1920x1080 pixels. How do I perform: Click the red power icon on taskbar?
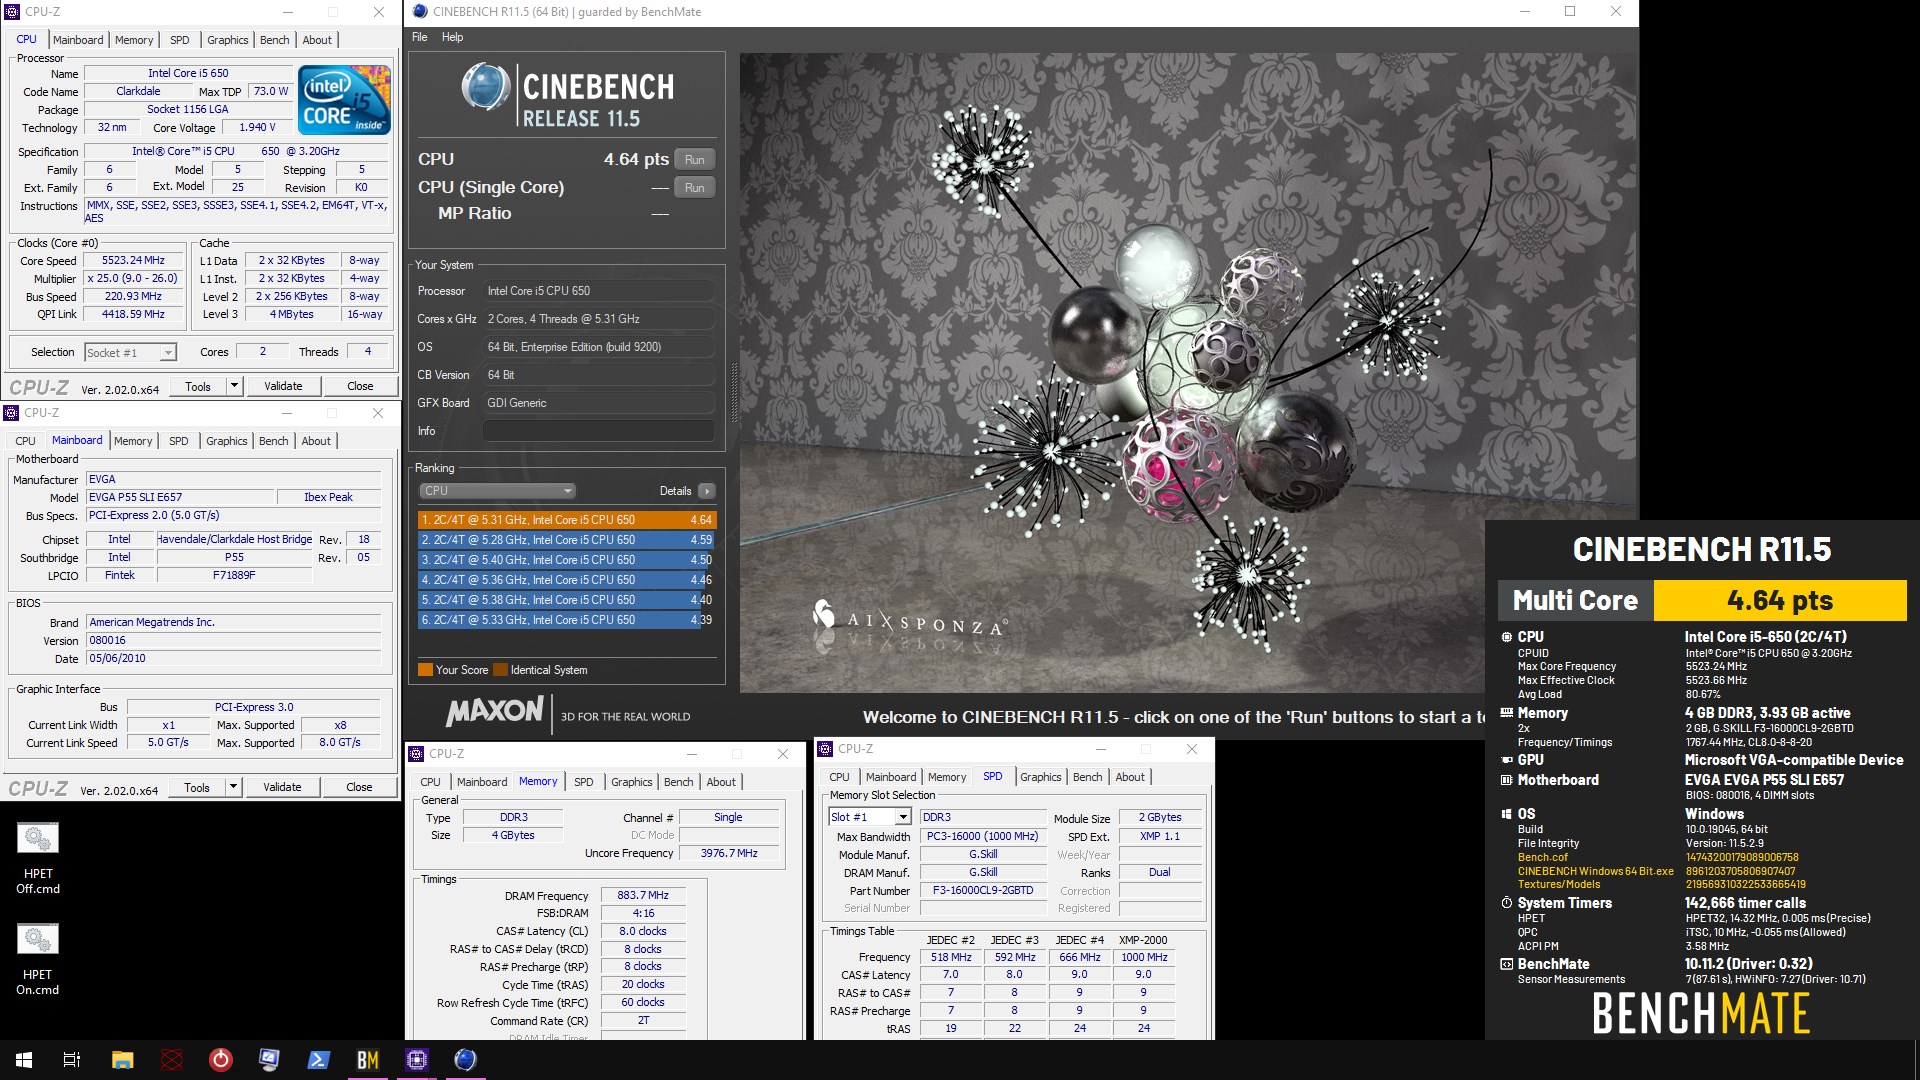[x=220, y=1060]
